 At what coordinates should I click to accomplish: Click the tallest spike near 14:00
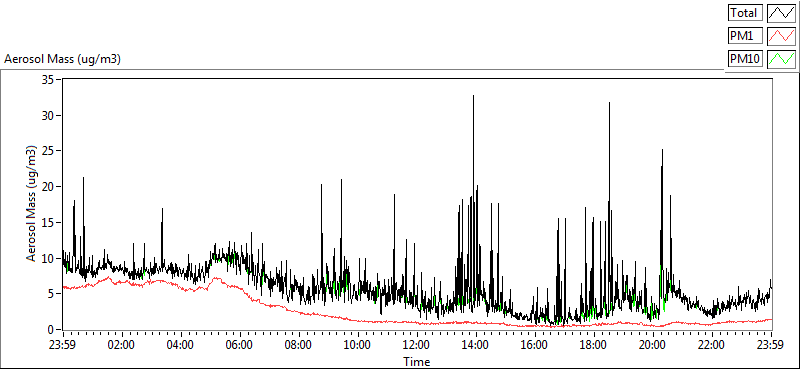[473, 199]
